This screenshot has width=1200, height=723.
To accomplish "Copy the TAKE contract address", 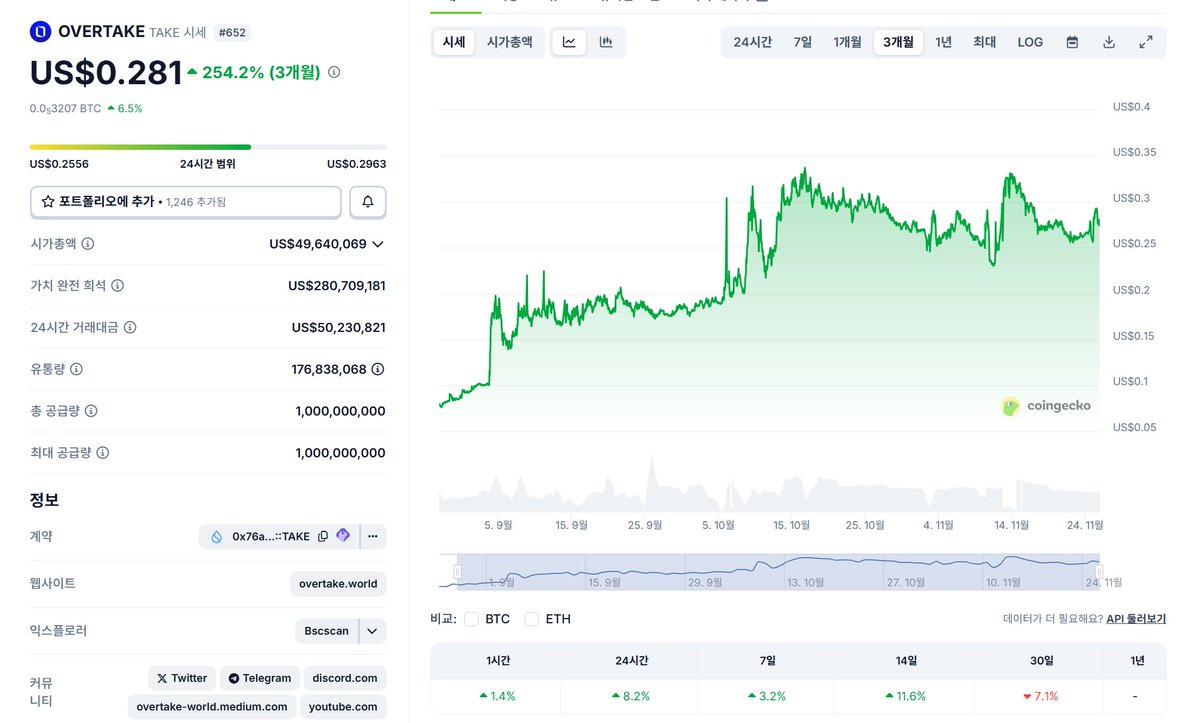I will [323, 536].
